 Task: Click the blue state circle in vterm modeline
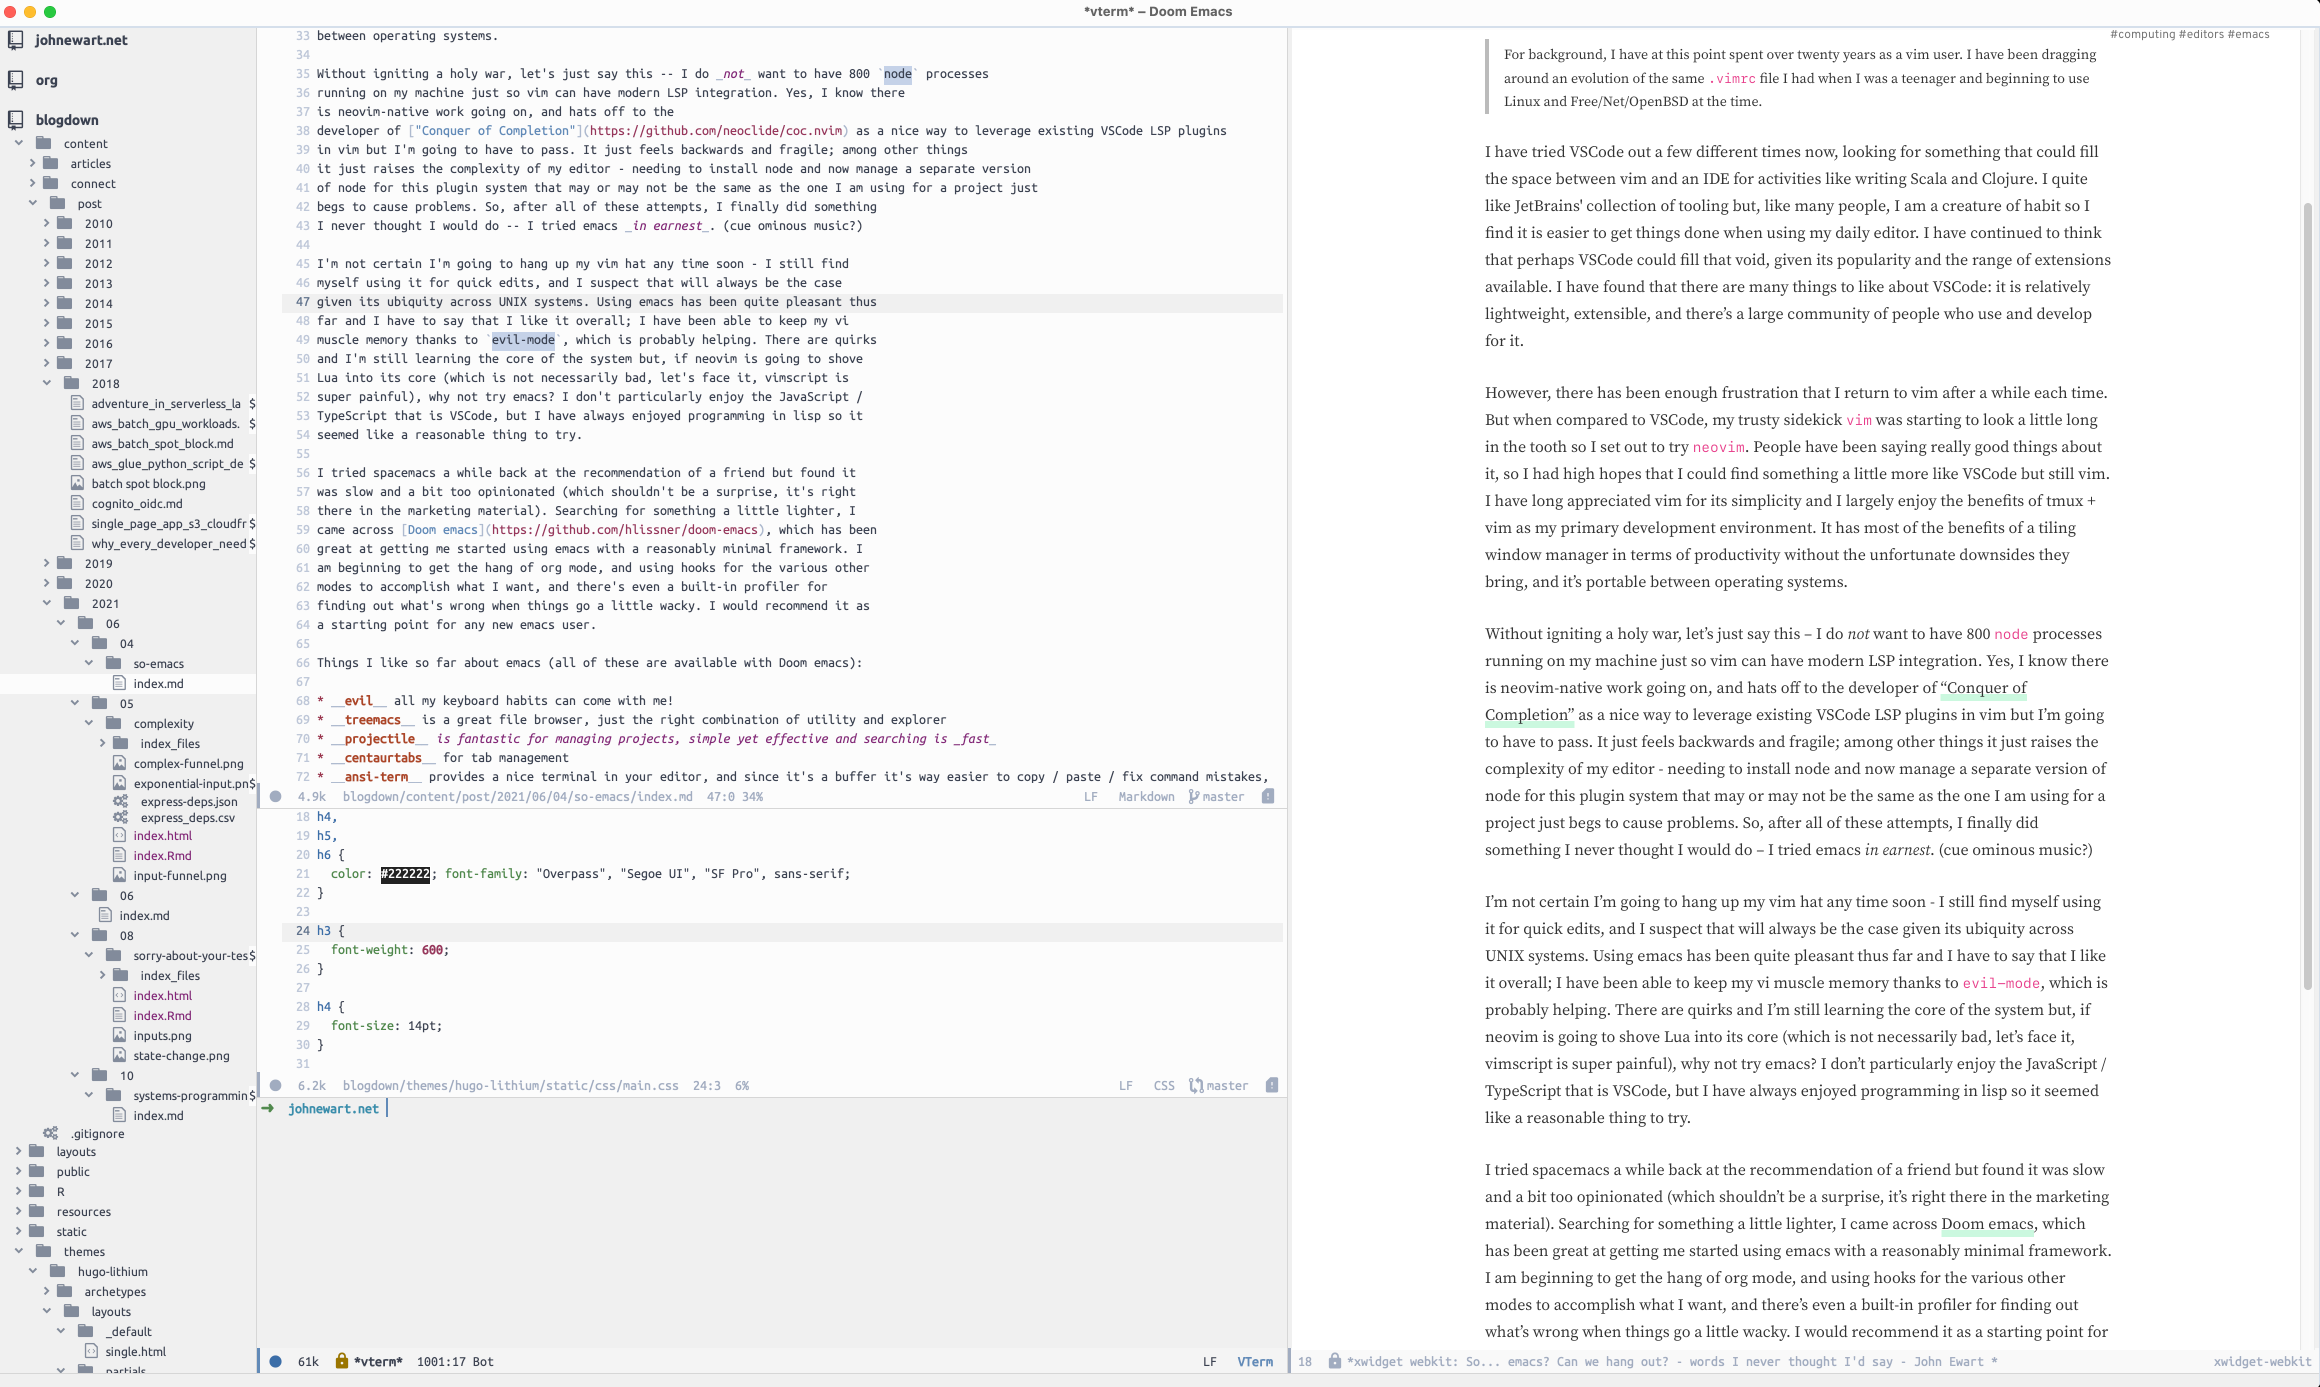pos(276,1361)
